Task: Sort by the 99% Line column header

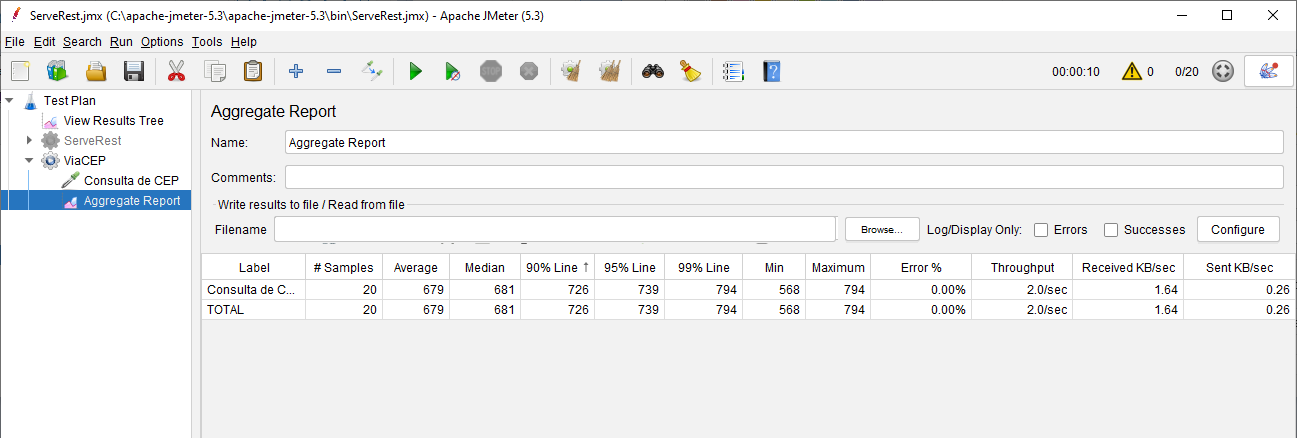Action: click(705, 267)
